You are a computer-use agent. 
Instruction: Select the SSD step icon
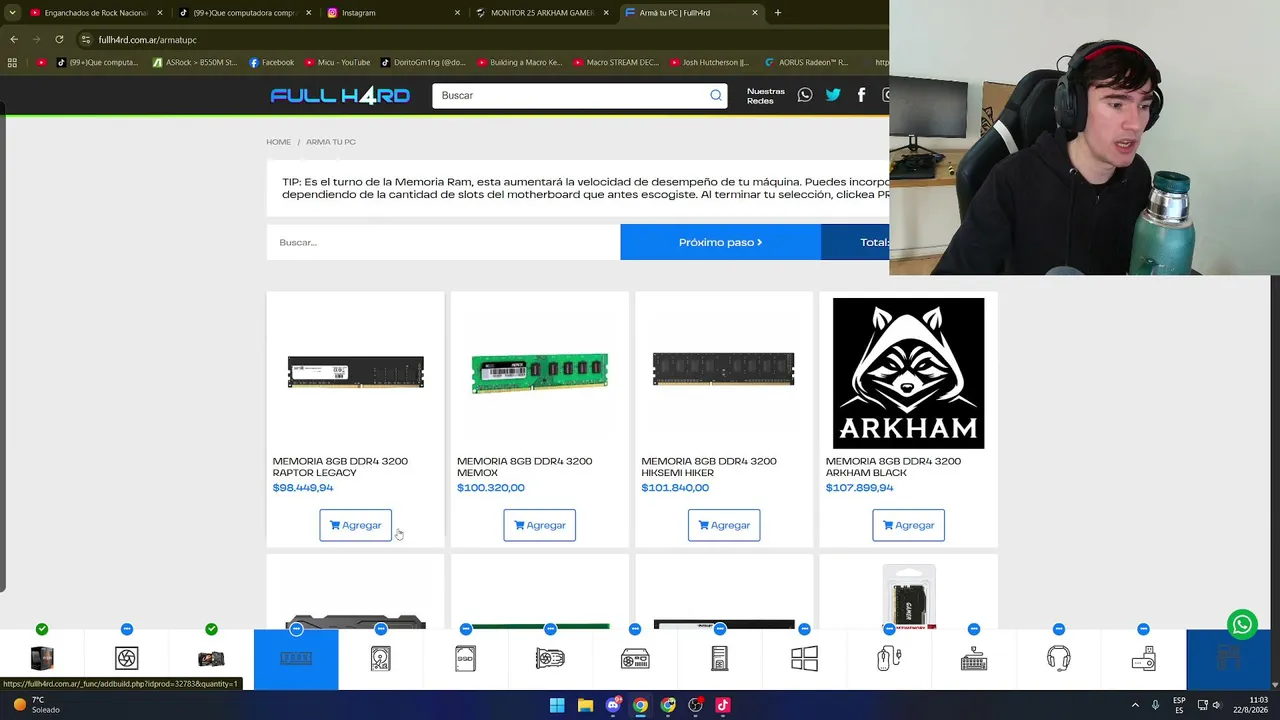pyautogui.click(x=465, y=658)
